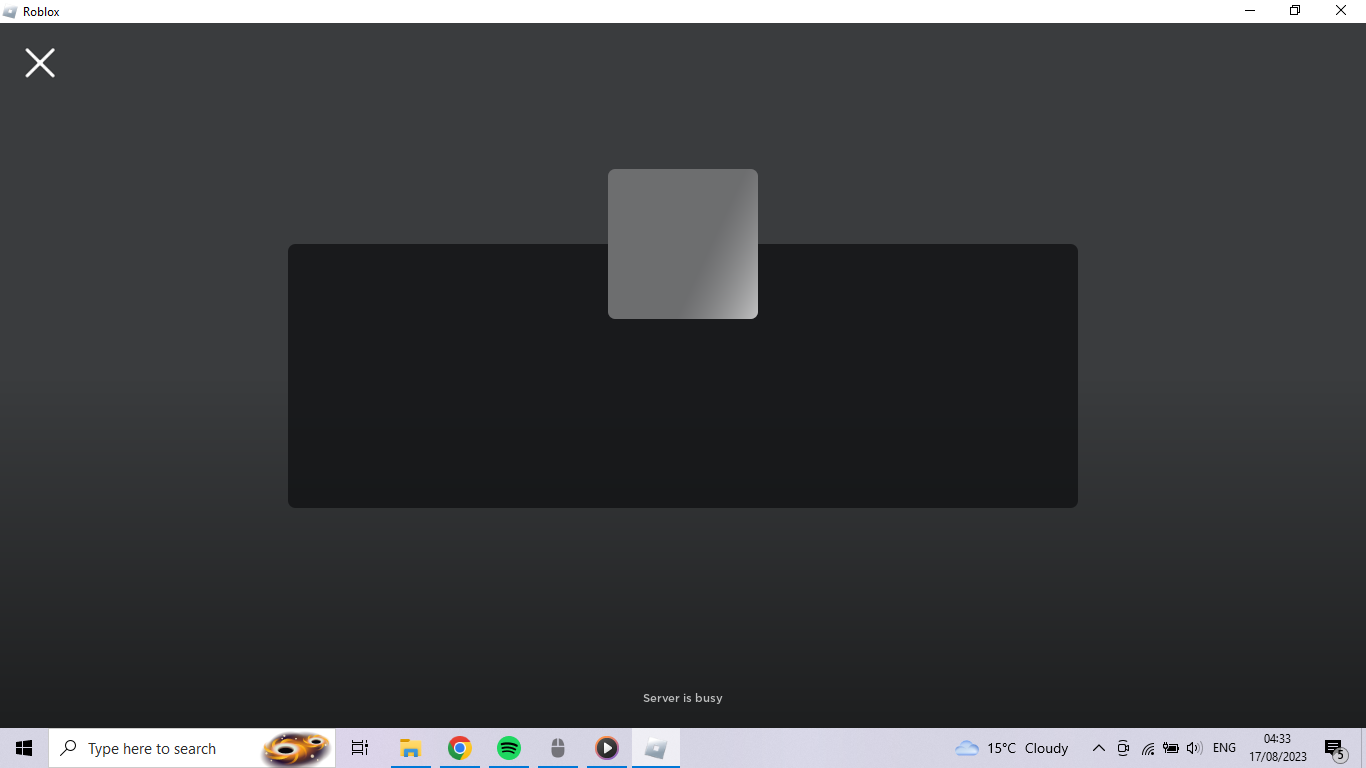Click the game thumbnail placeholder in the center
The height and width of the screenshot is (768, 1366).
point(683,244)
